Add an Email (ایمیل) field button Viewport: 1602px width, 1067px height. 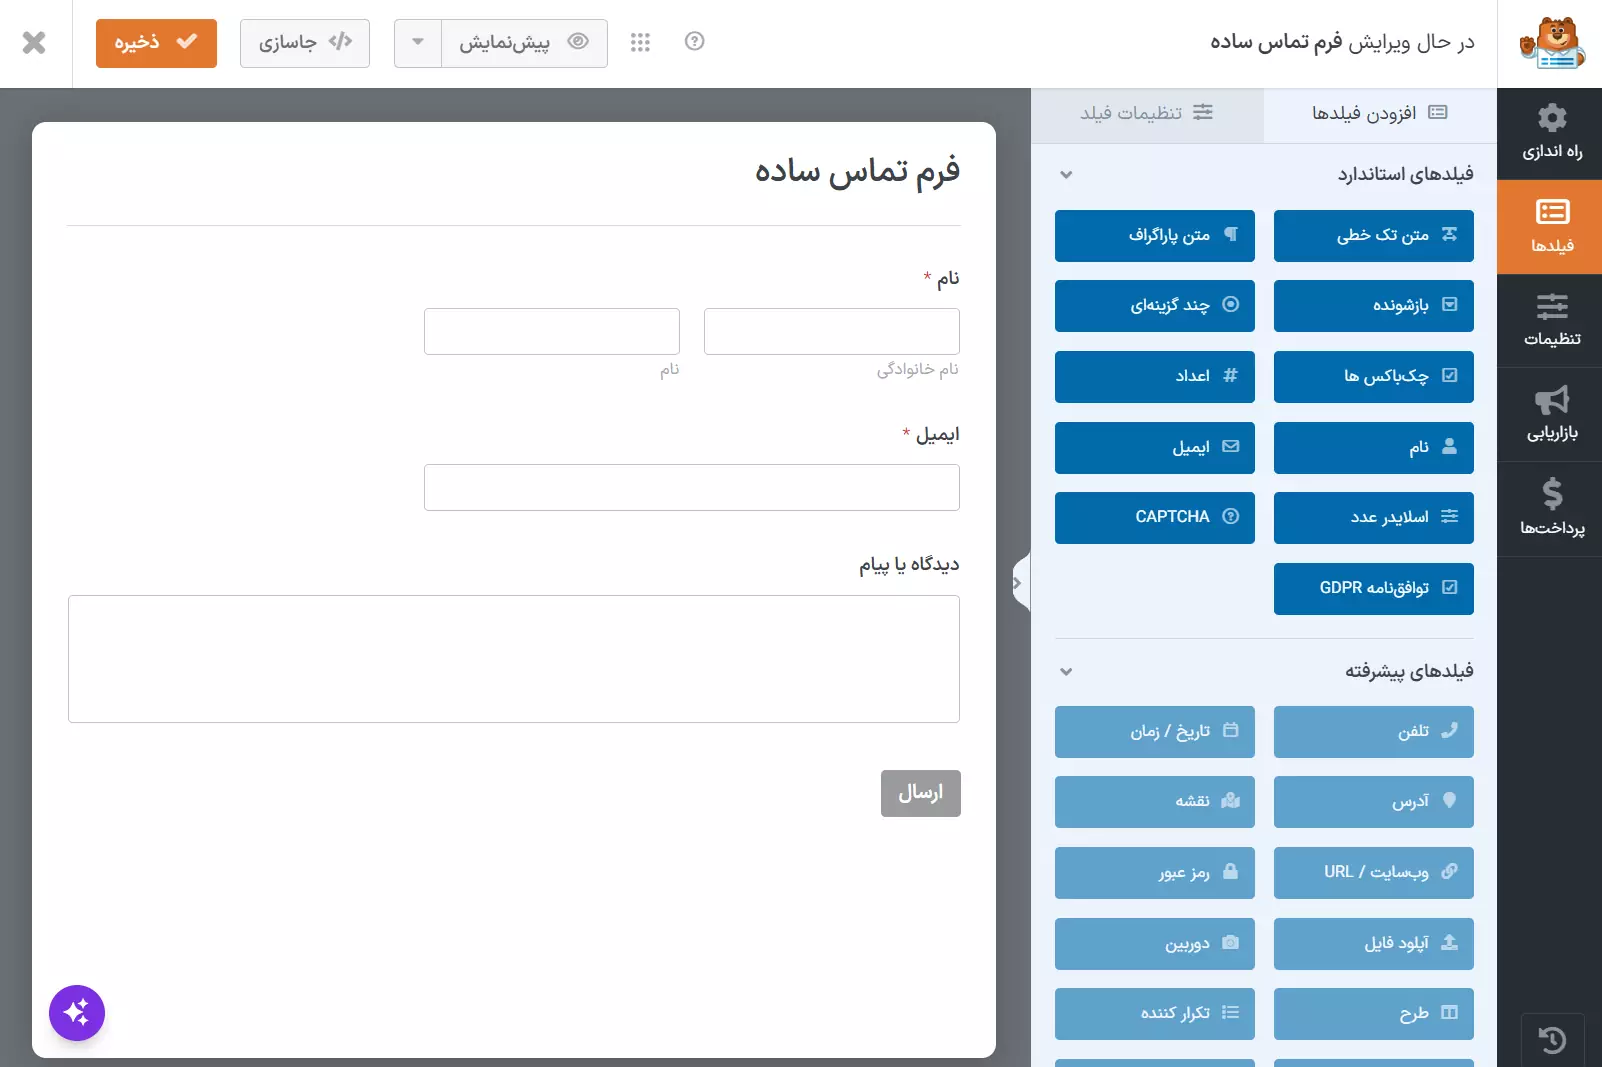click(x=1154, y=448)
